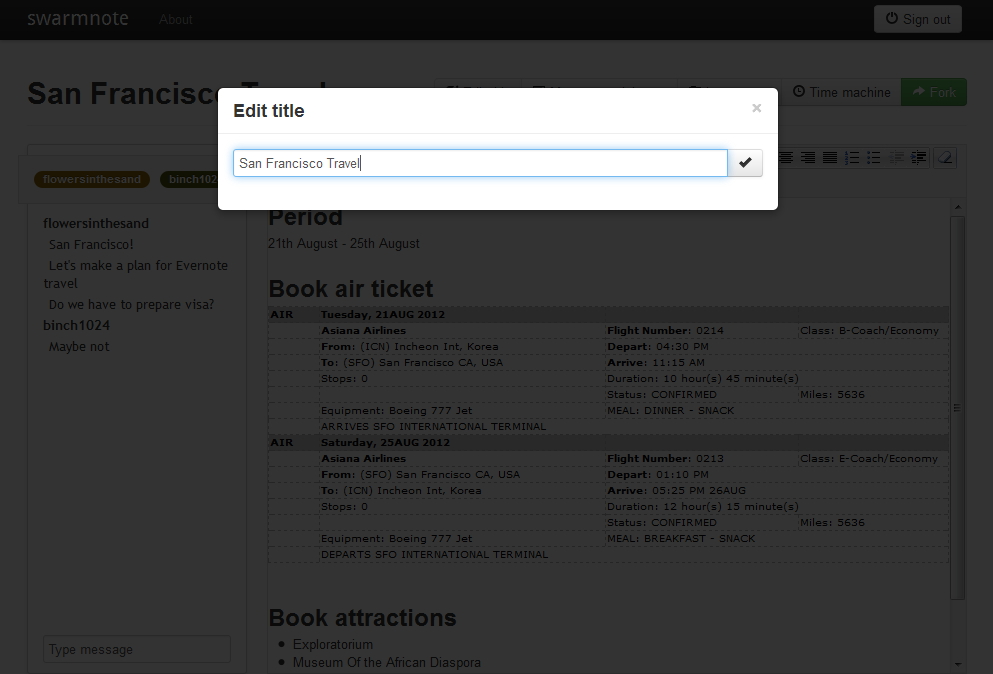This screenshot has height=674, width=993.
Task: Click Class: B-Coach/Economy cell
Action: tap(873, 331)
